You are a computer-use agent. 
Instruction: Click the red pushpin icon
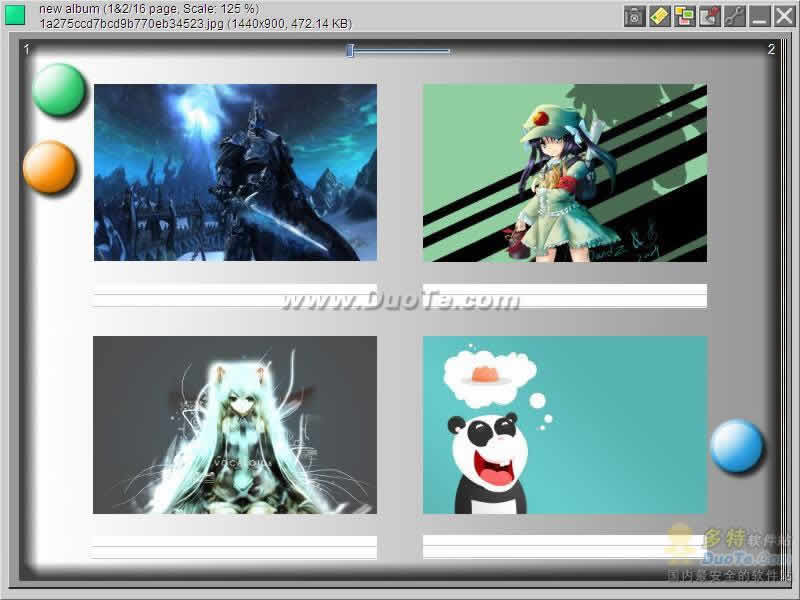(x=709, y=16)
